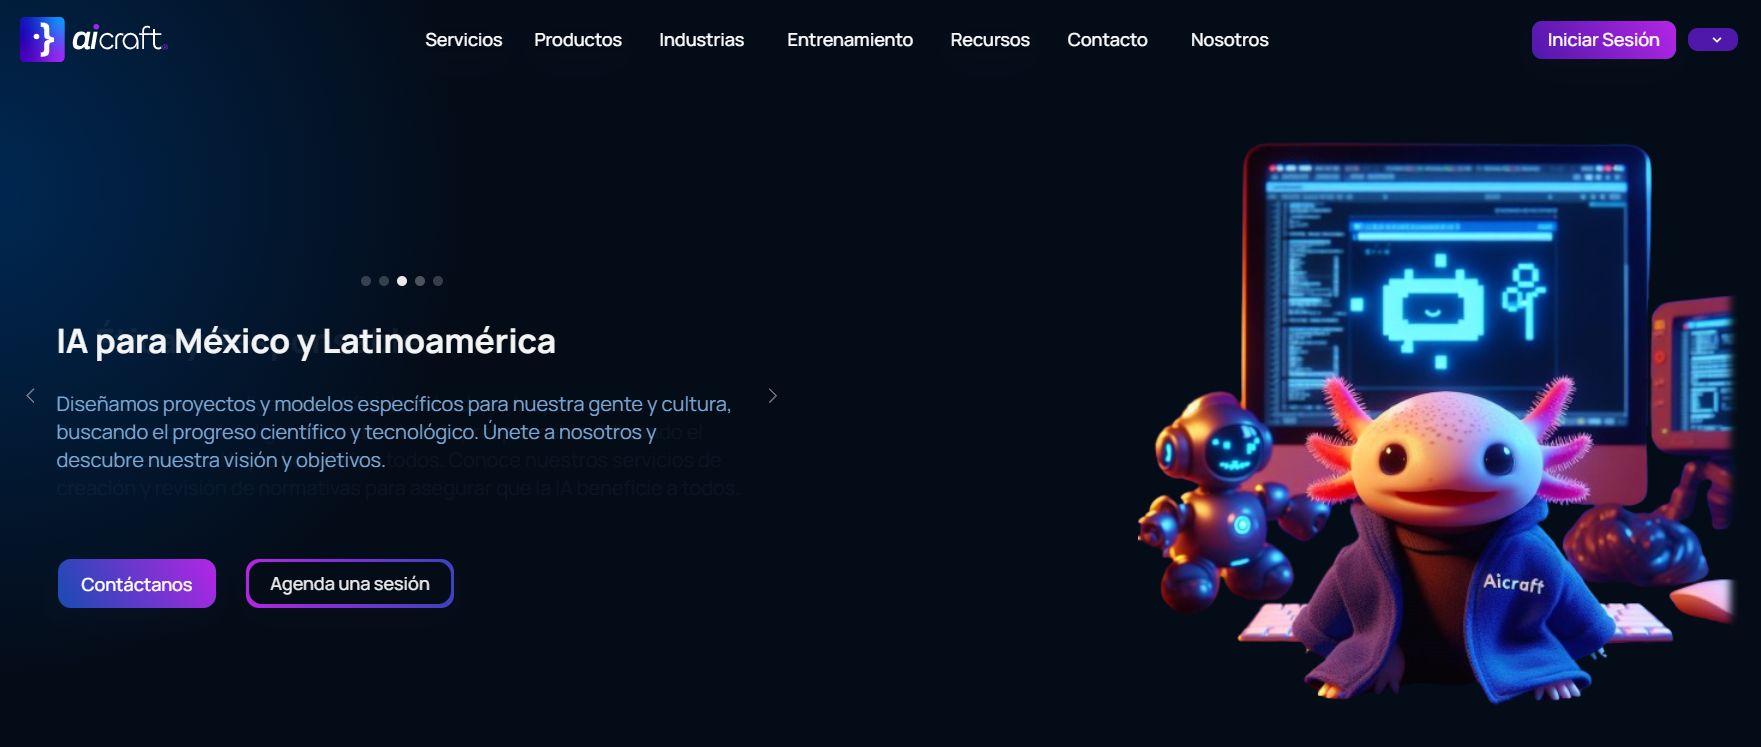The width and height of the screenshot is (1761, 747).
Task: Click the Iniciar Sesión button
Action: coord(1604,40)
